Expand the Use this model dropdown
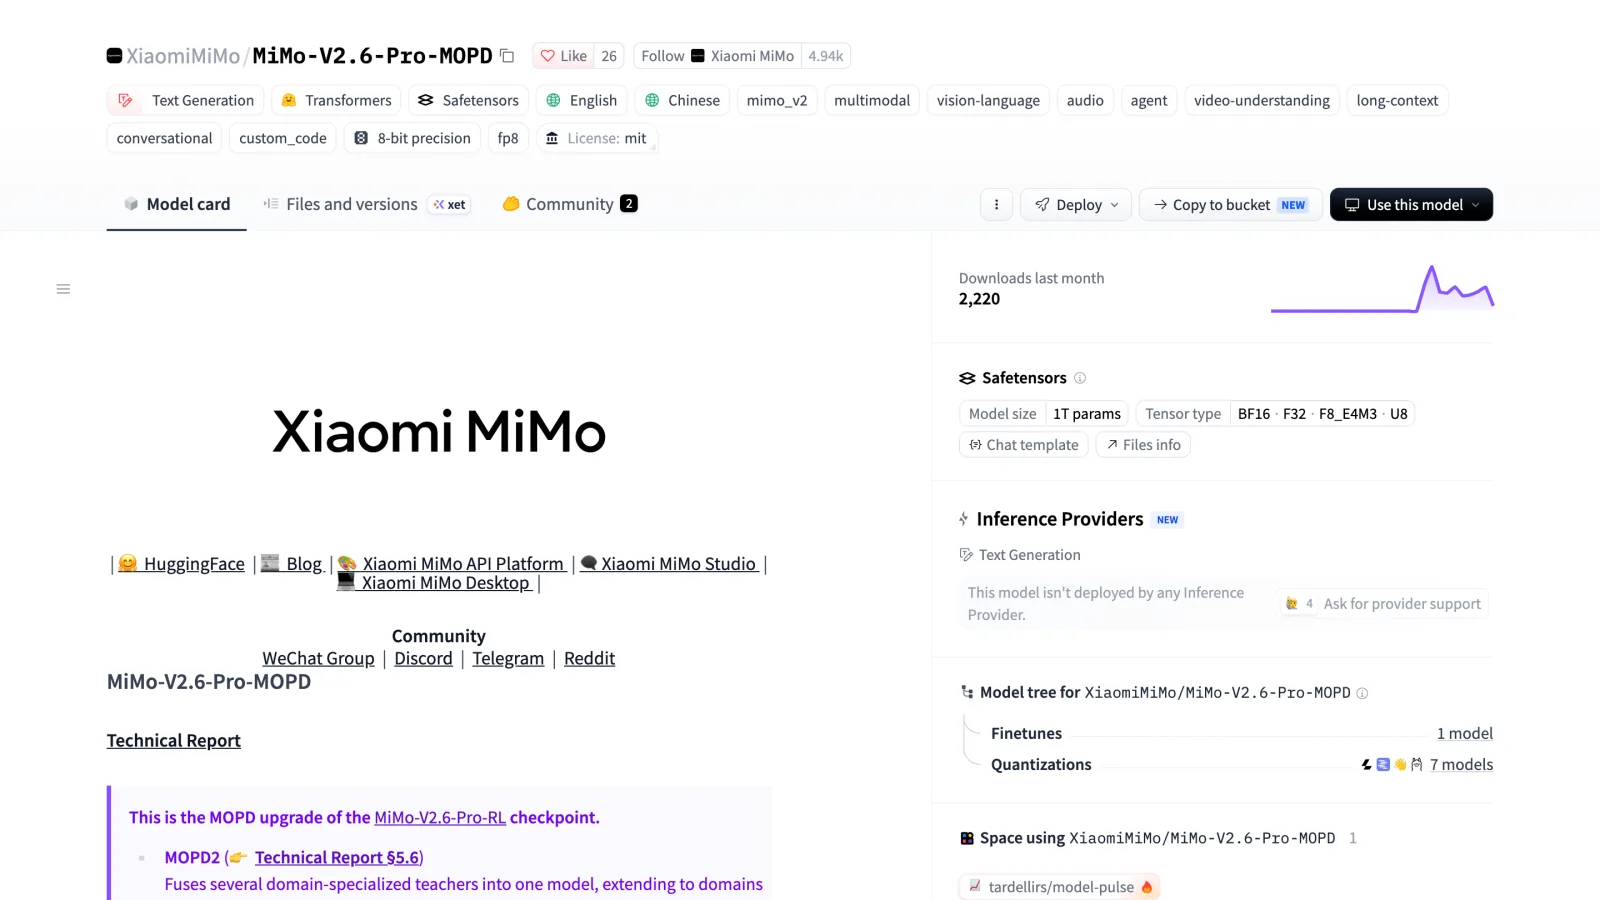 point(1411,205)
